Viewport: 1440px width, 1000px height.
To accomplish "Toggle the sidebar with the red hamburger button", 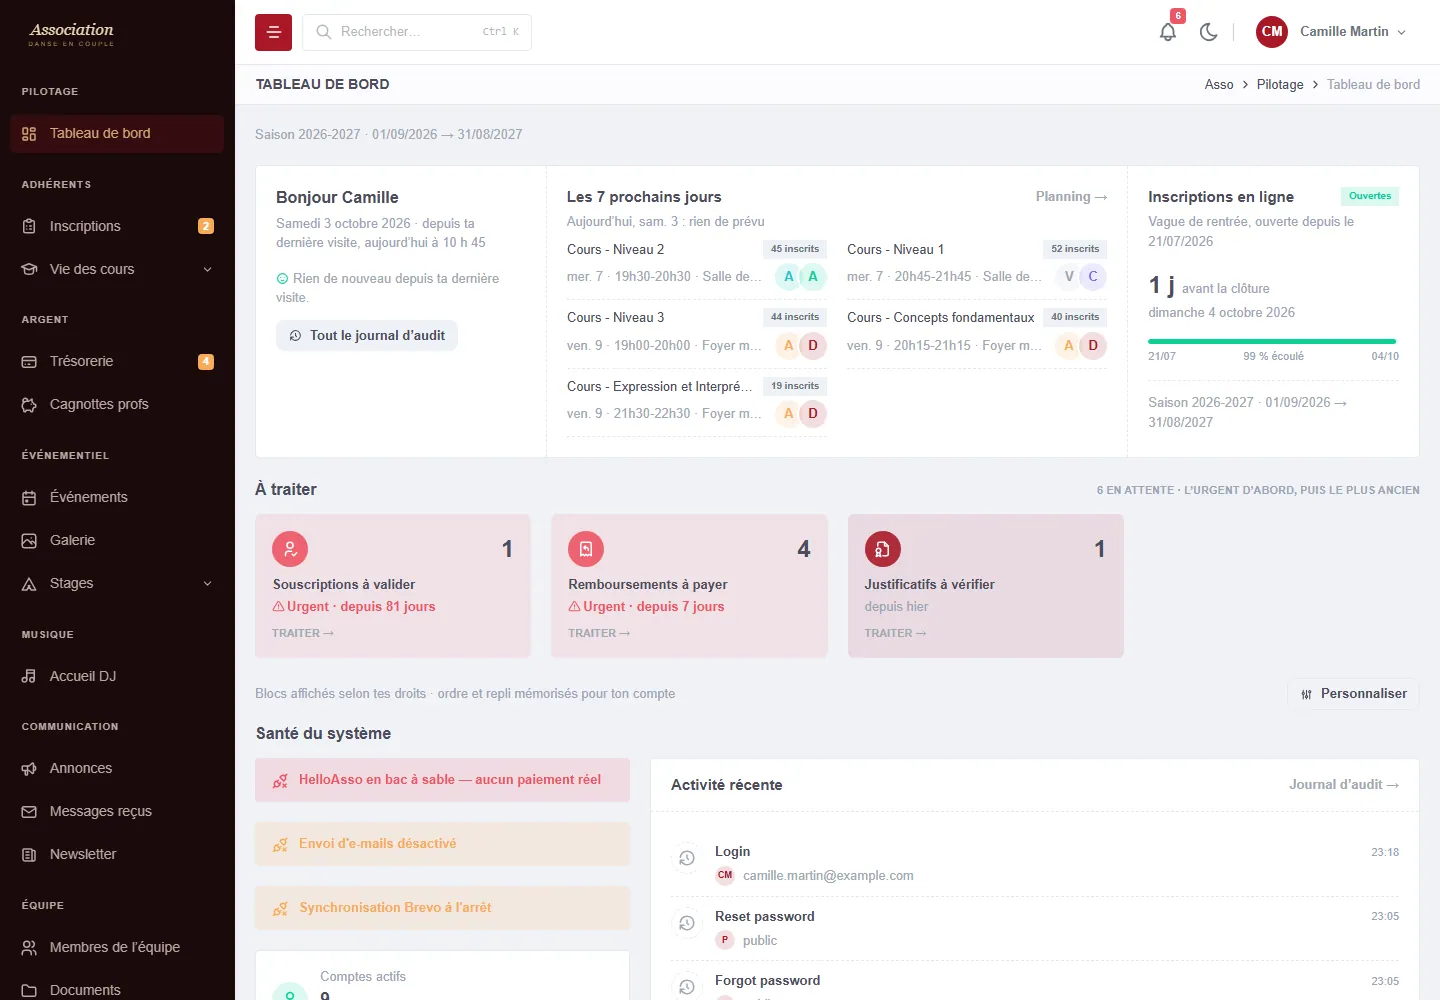I will pyautogui.click(x=273, y=32).
